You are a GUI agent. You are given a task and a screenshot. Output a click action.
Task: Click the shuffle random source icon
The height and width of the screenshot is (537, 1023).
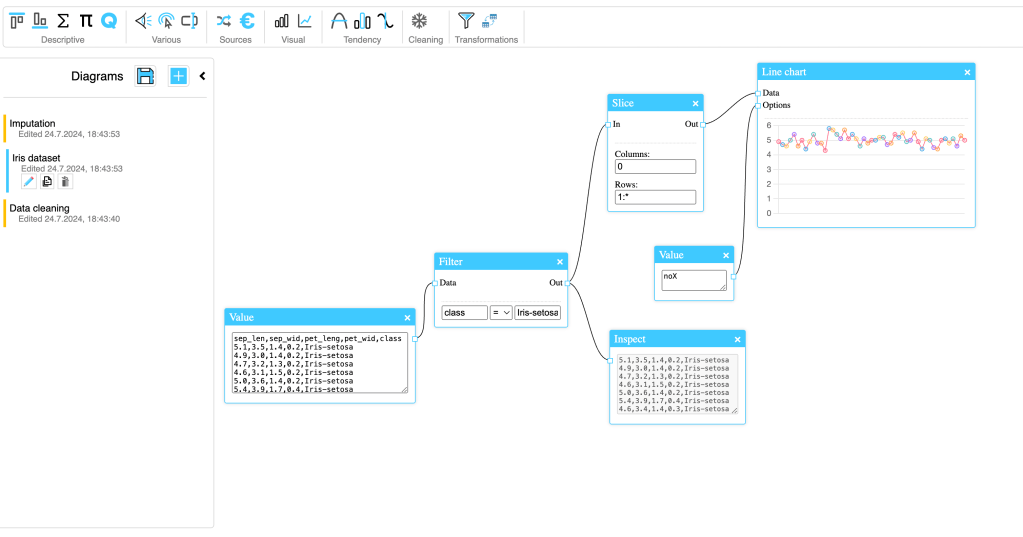[224, 20]
